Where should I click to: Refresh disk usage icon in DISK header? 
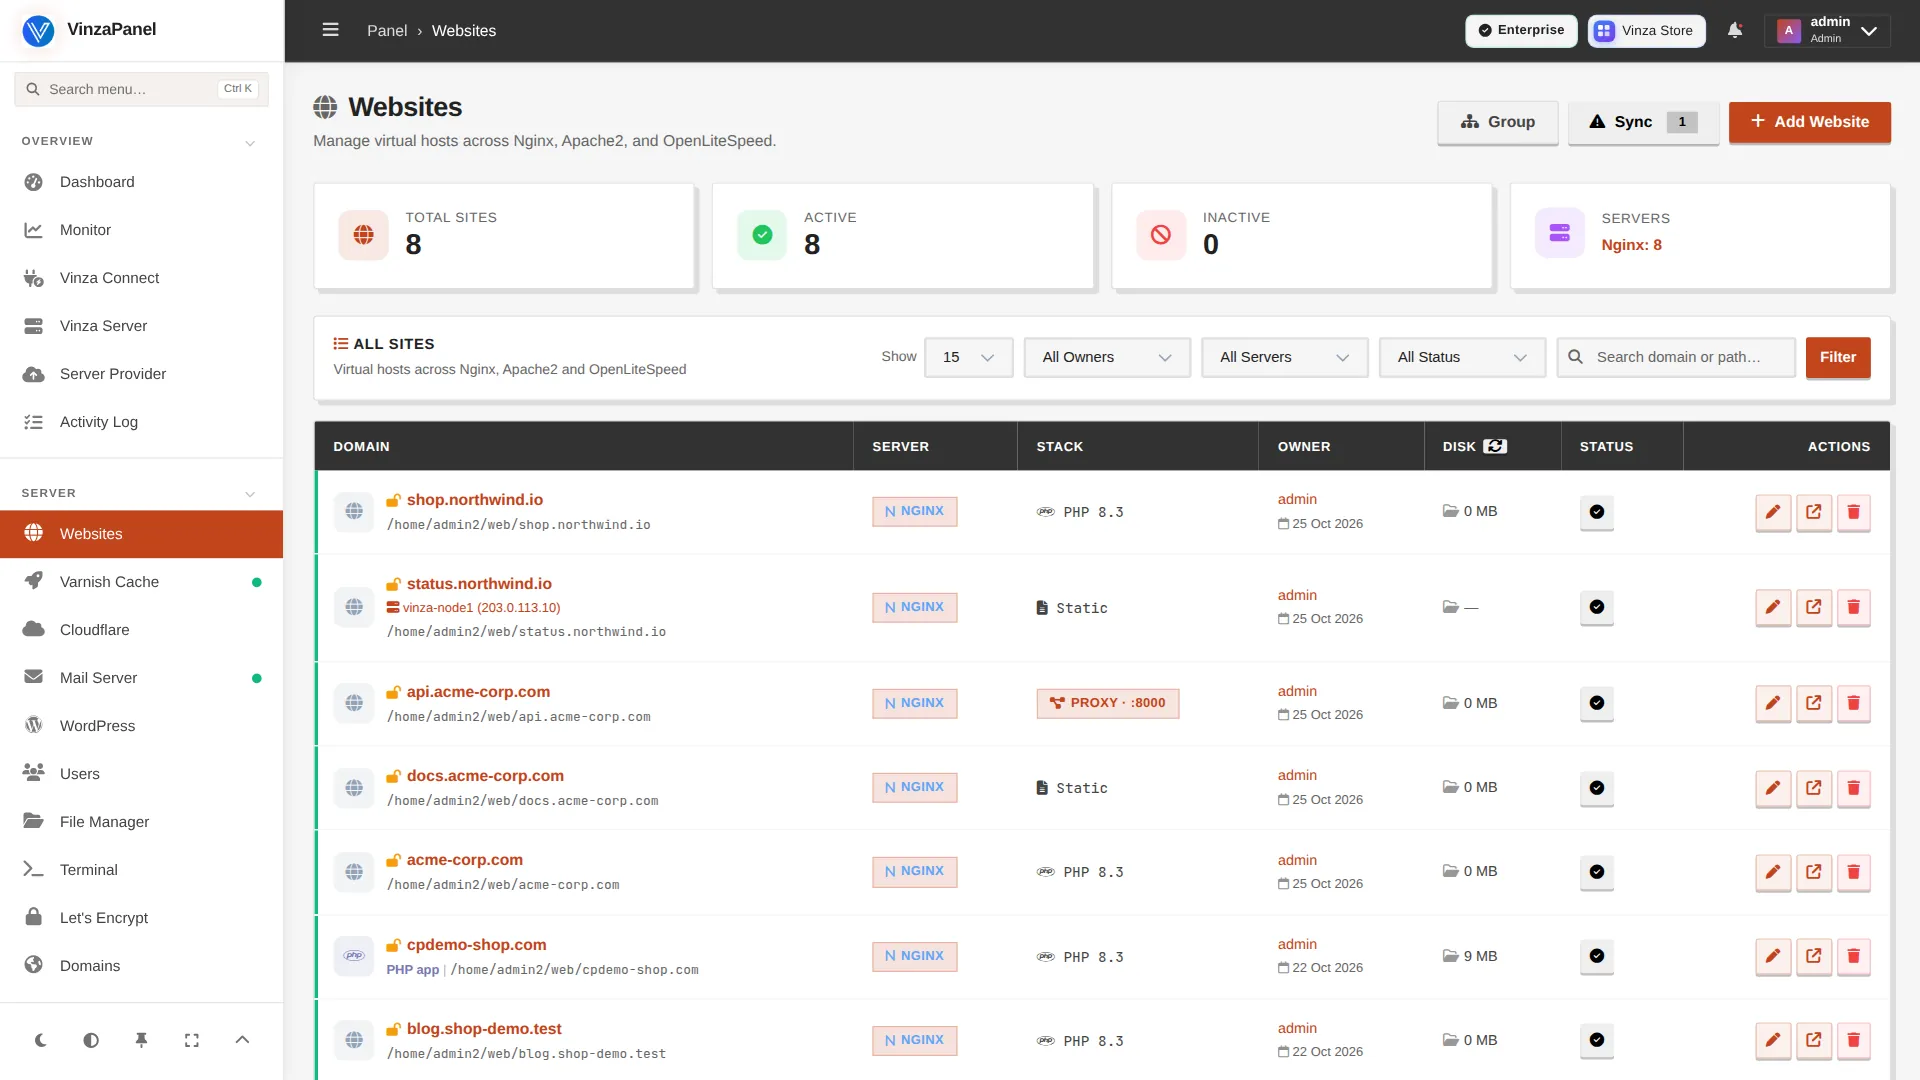click(1495, 446)
